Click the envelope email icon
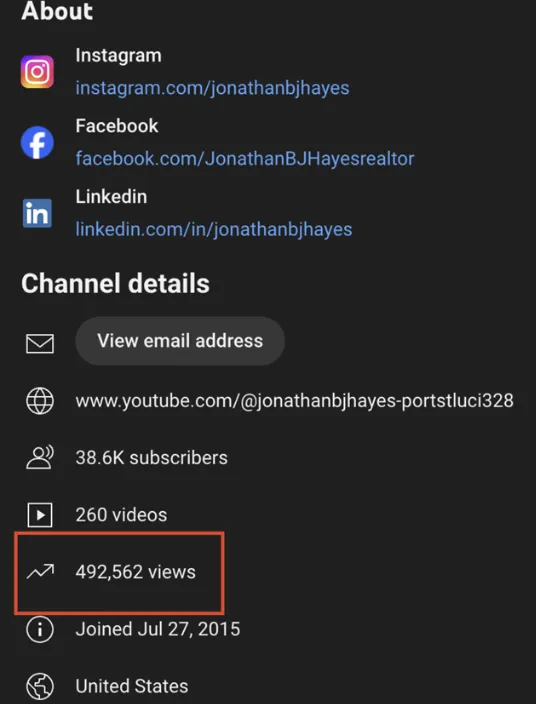 coord(40,343)
